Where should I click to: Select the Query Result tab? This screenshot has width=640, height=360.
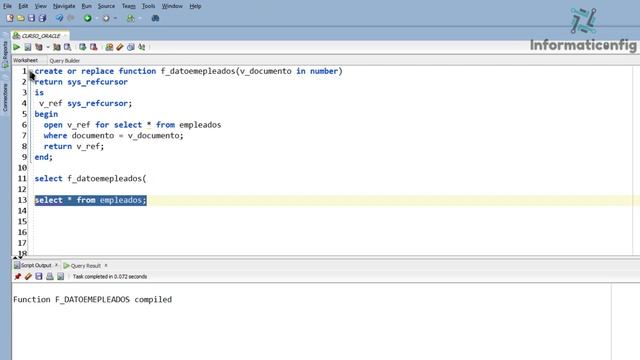(86, 266)
